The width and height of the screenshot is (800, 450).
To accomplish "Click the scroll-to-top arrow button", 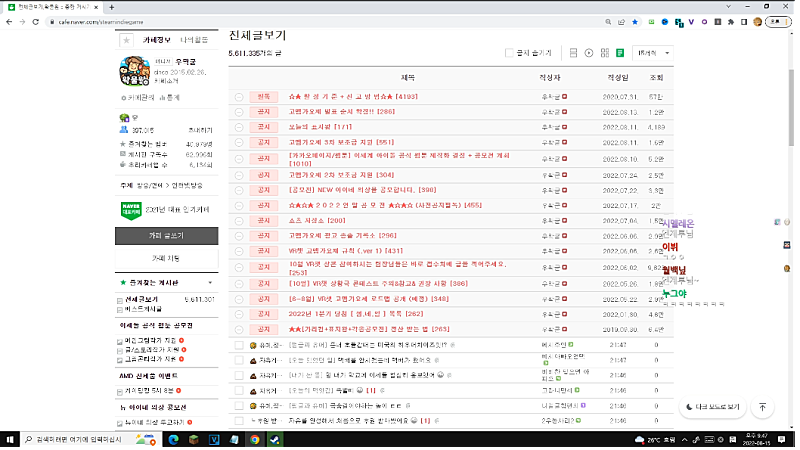I will click(x=762, y=407).
